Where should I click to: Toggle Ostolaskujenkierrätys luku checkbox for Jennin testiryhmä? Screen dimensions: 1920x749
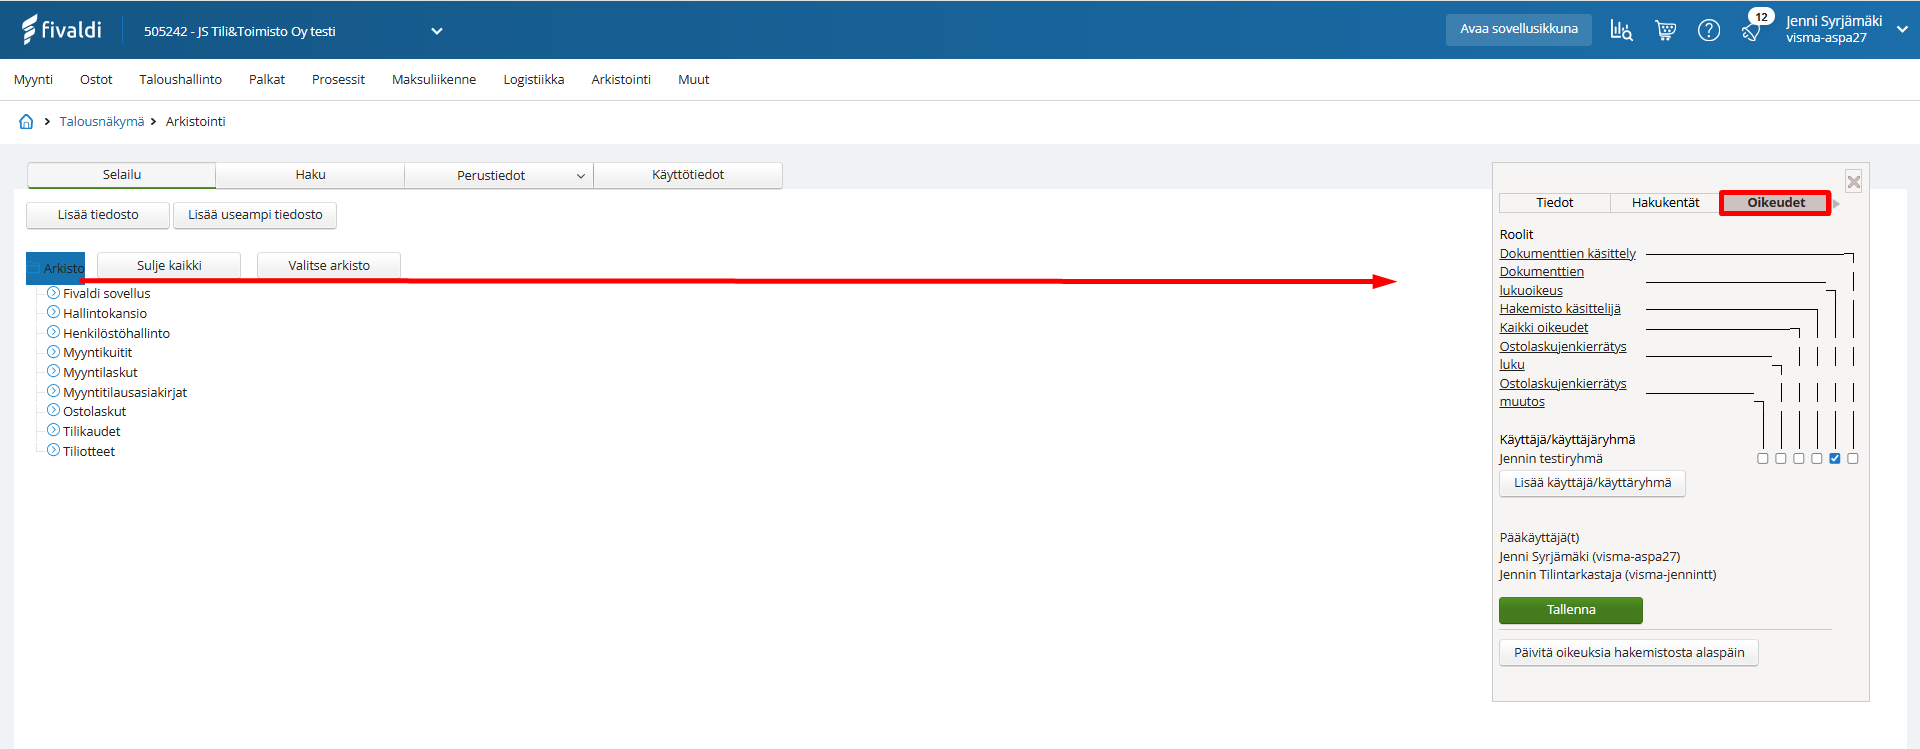coord(1781,459)
